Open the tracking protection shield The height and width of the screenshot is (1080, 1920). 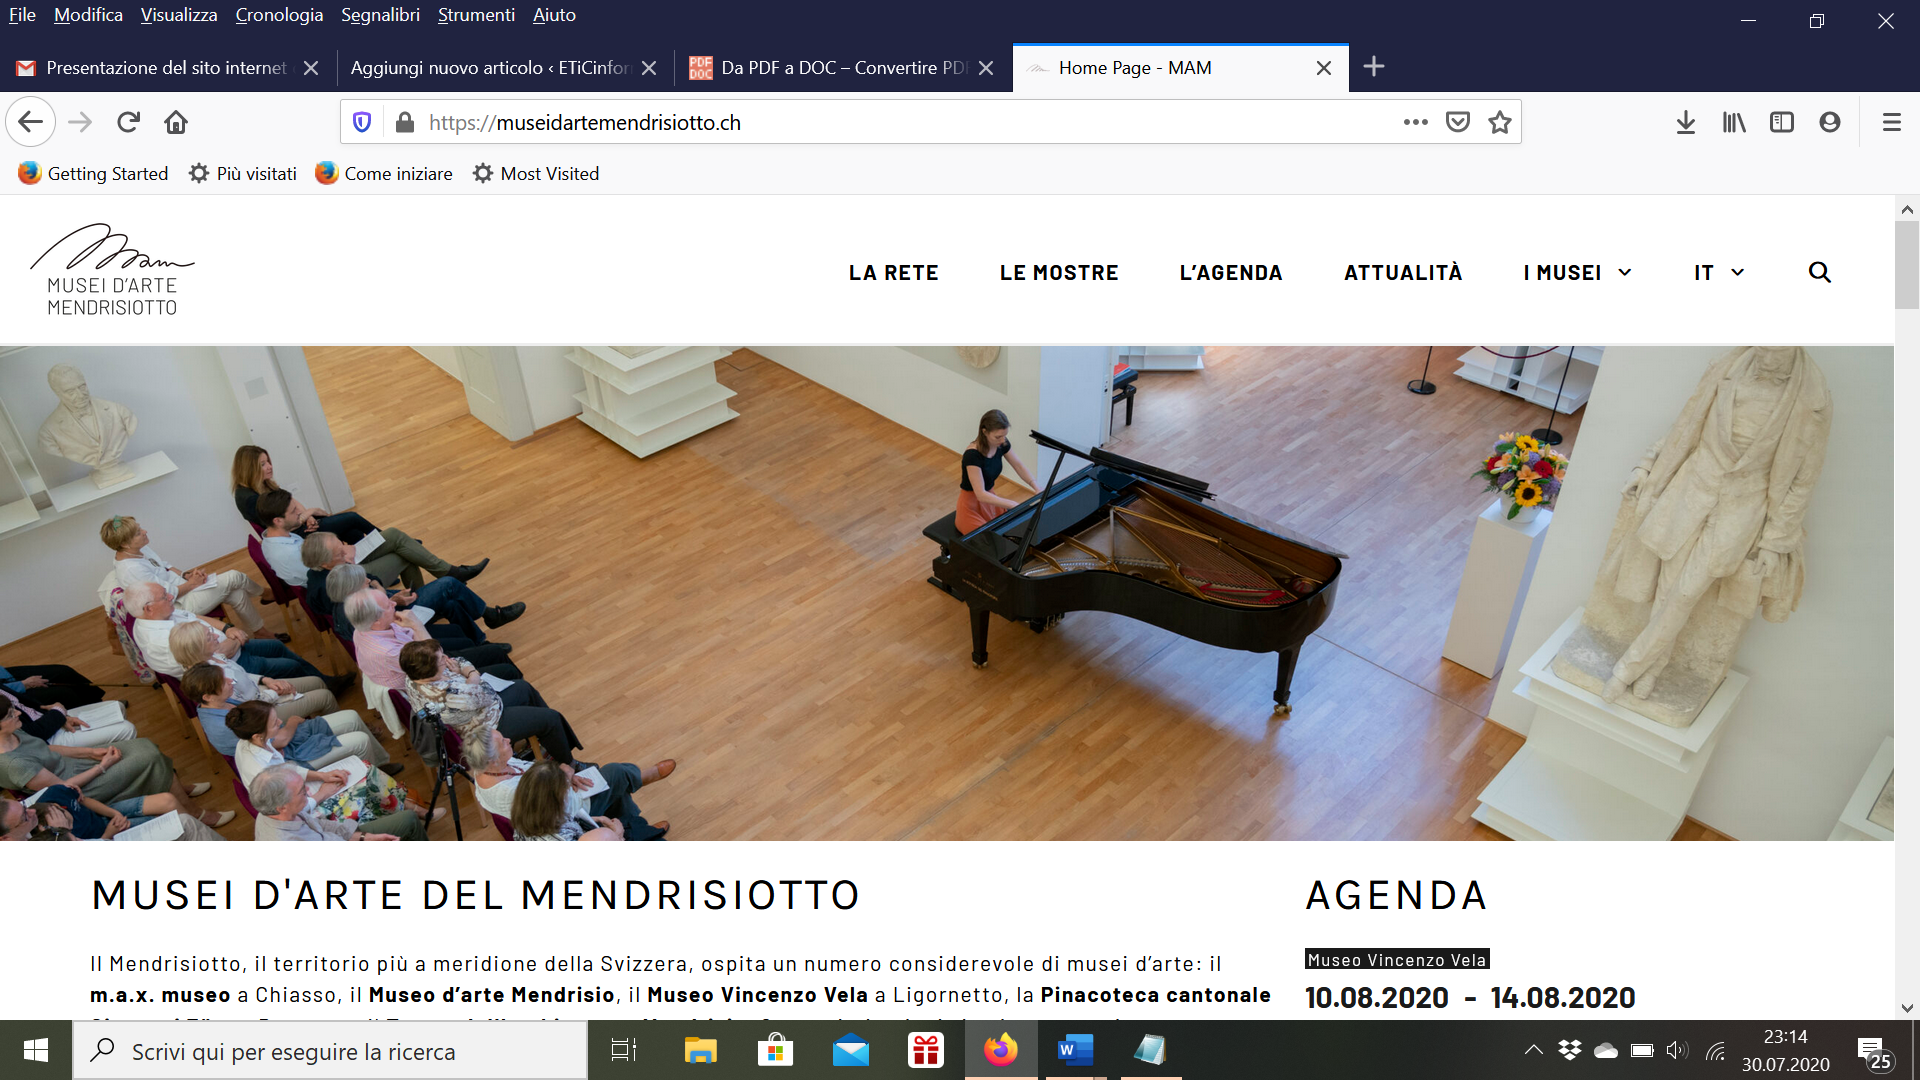(x=362, y=122)
